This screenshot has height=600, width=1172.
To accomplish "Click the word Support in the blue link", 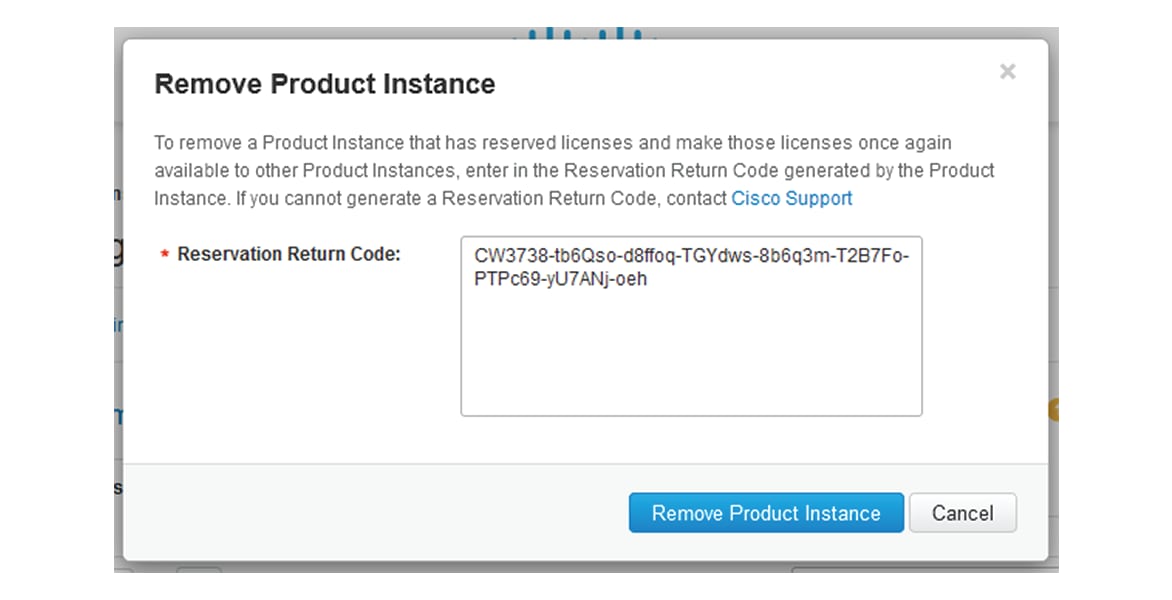I will (818, 198).
